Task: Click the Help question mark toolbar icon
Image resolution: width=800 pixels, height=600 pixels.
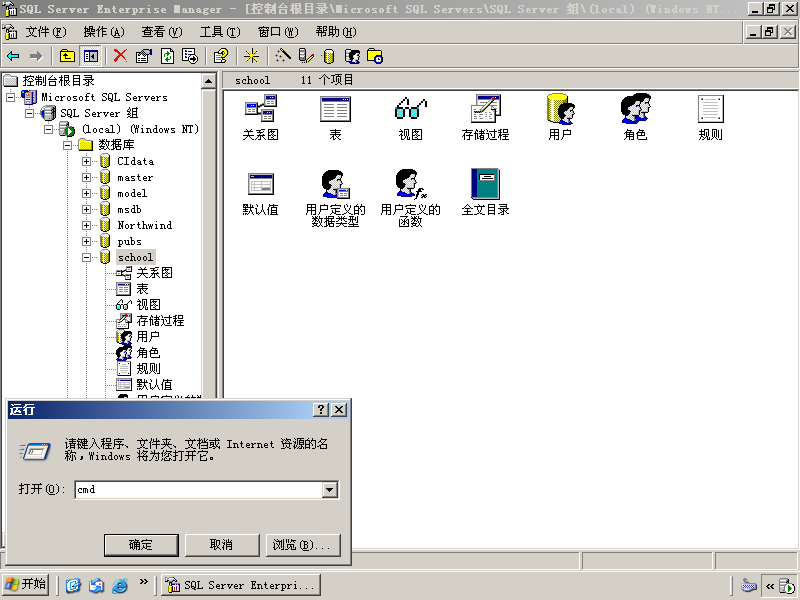Action: [x=221, y=56]
